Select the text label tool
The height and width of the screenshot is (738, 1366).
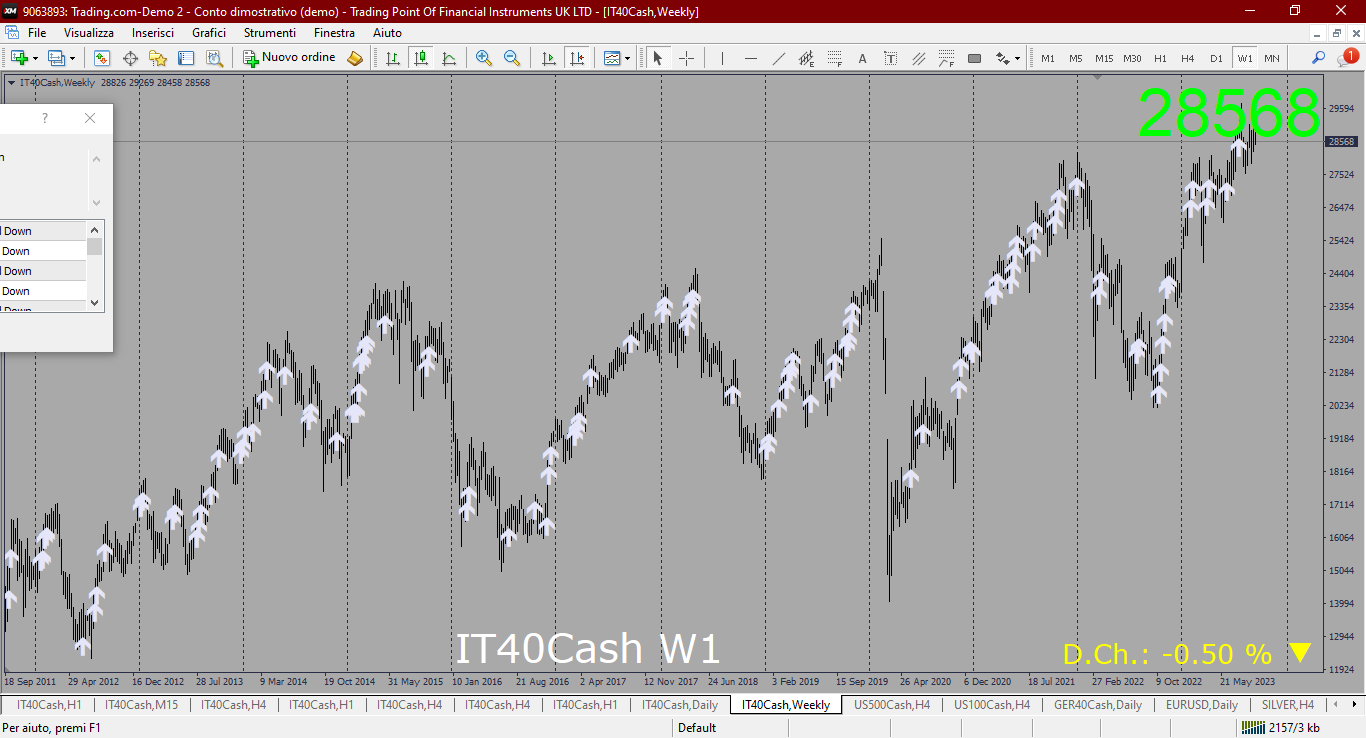pyautogui.click(x=890, y=58)
